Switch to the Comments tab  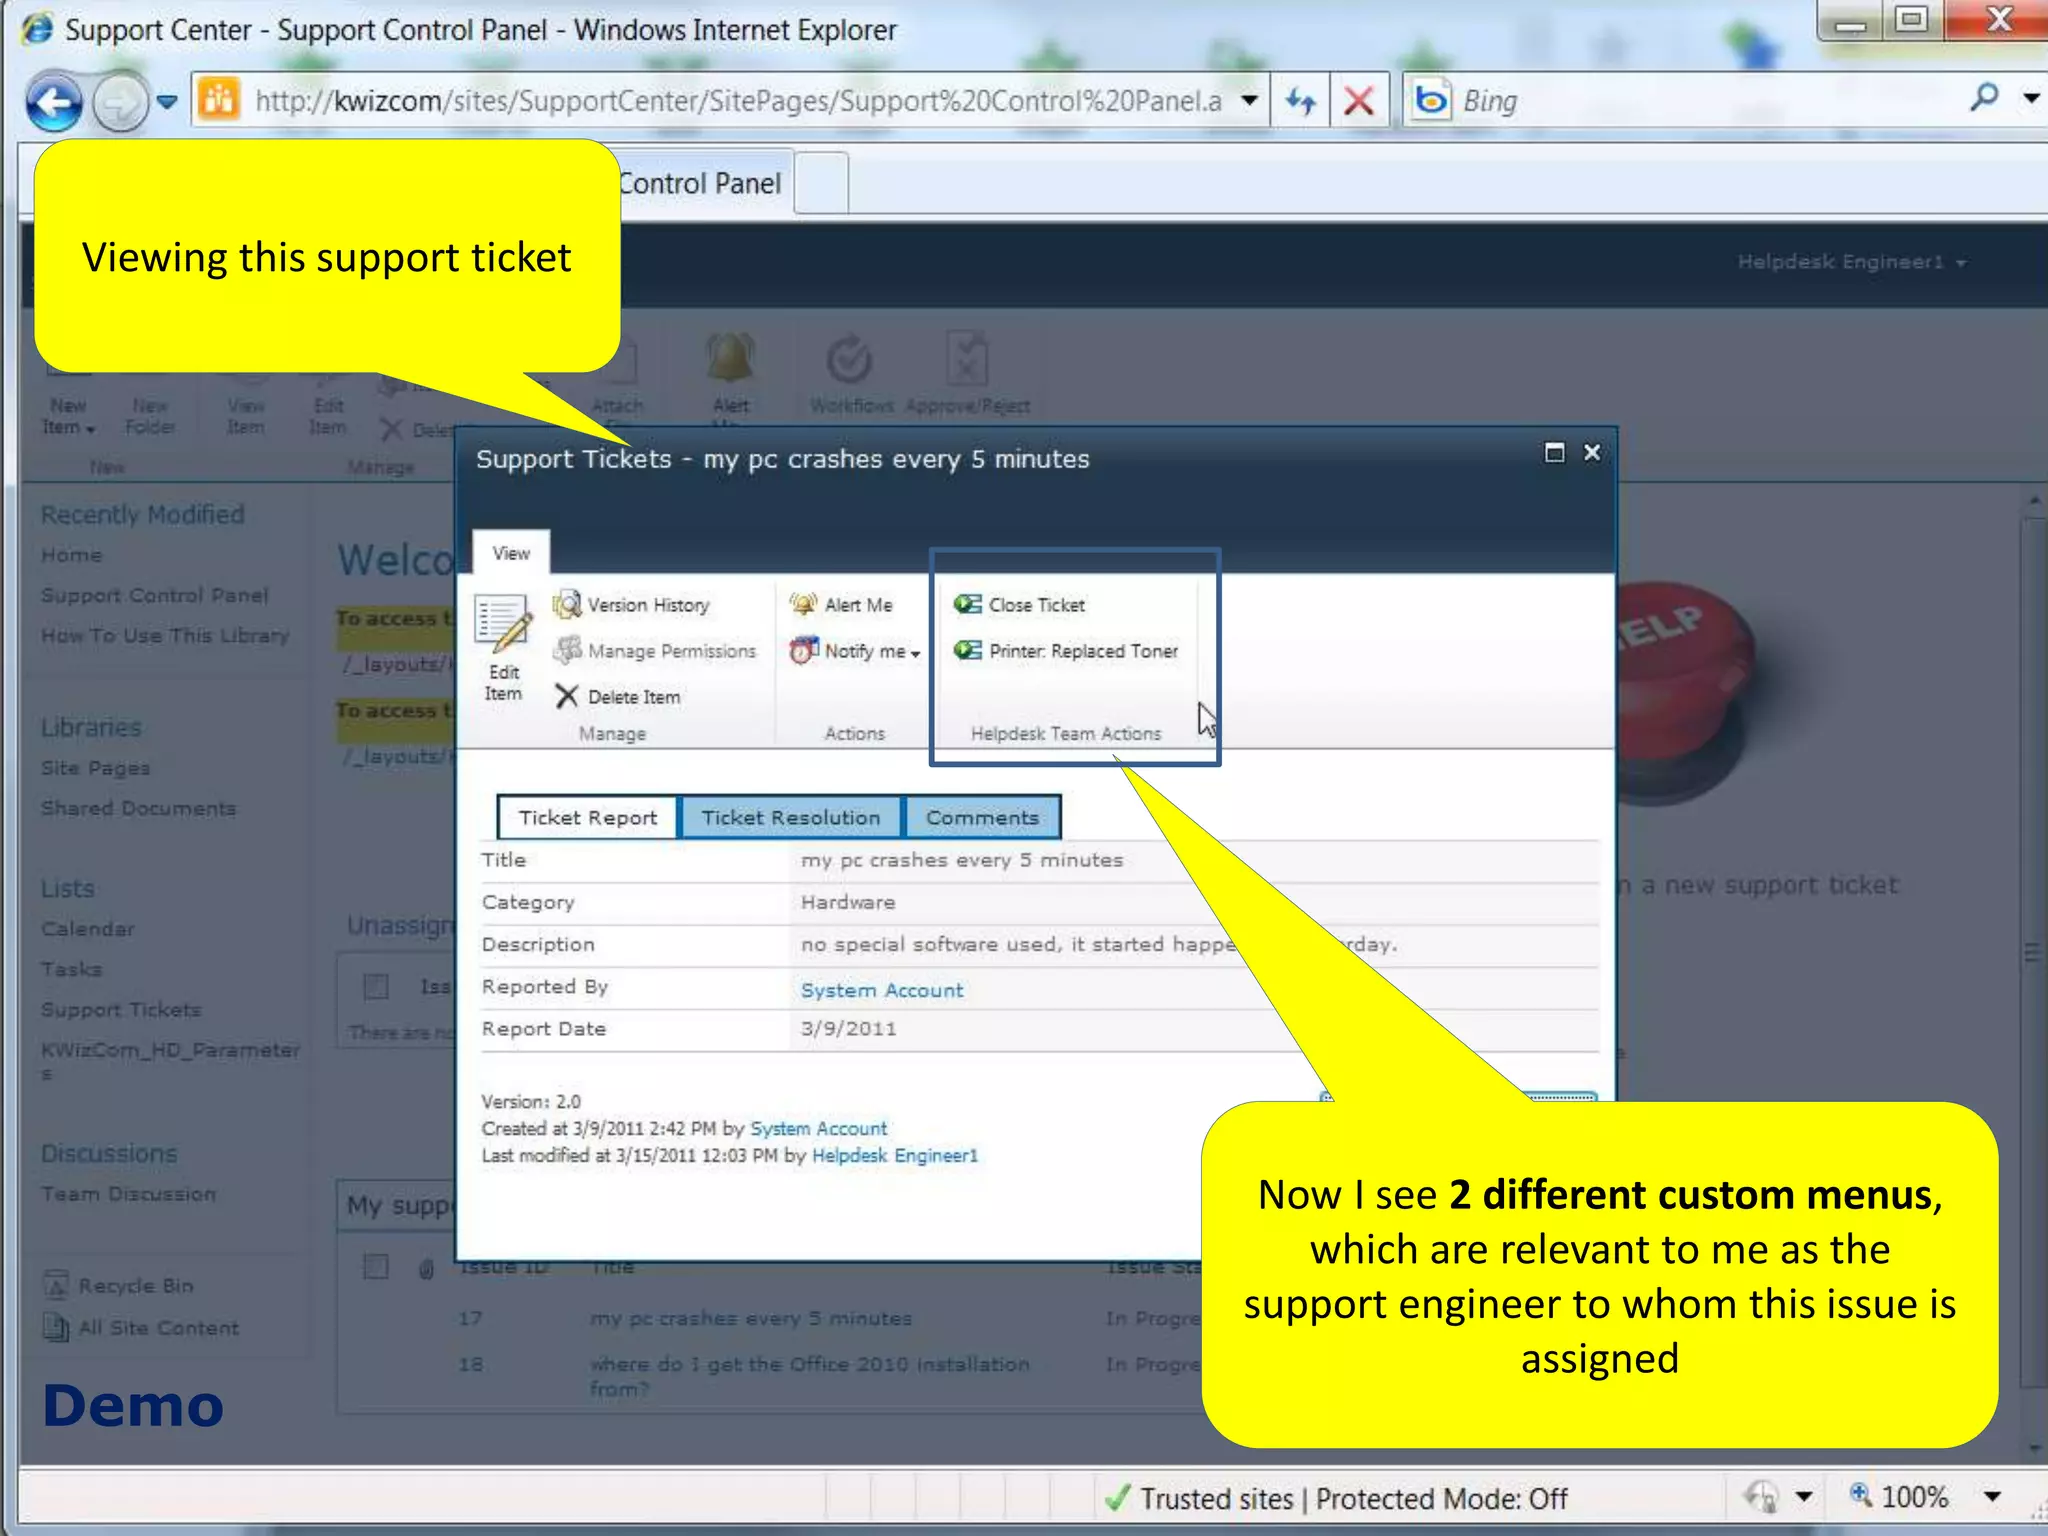point(982,818)
